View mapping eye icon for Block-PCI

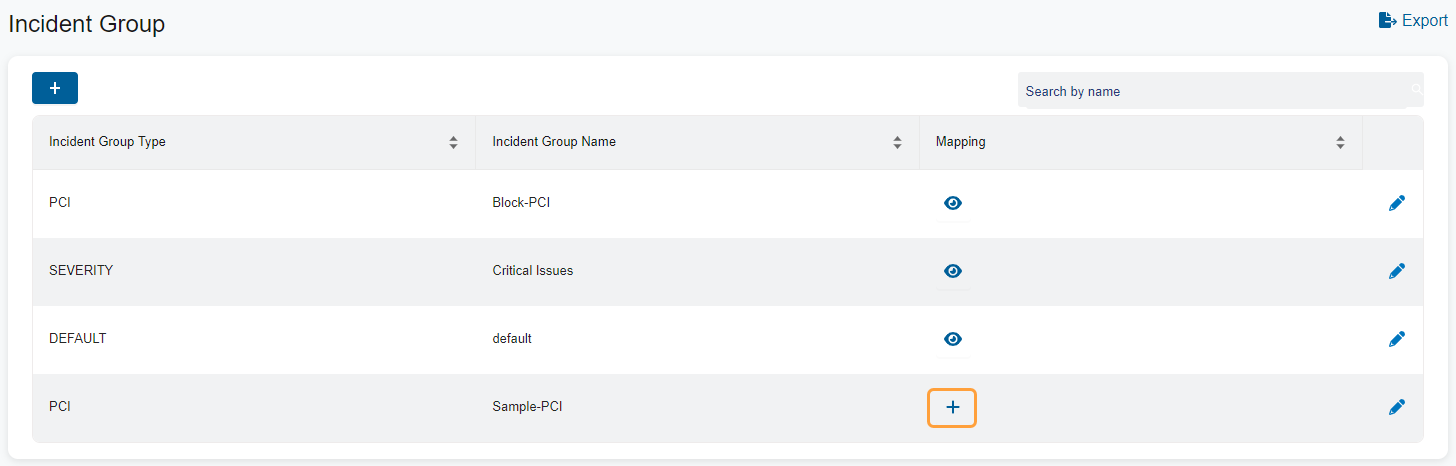[x=953, y=203]
